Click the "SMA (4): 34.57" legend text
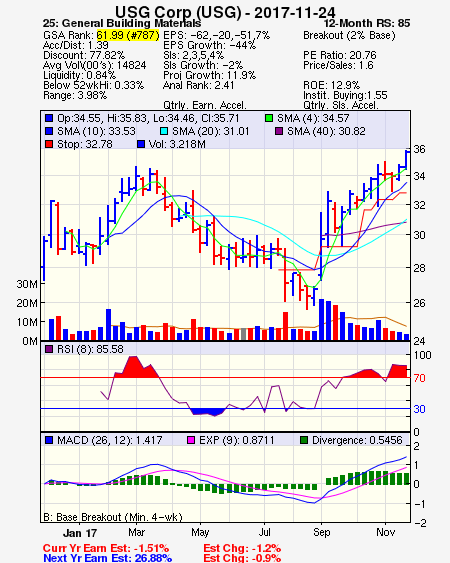This screenshot has height=563, width=450. pyautogui.click(x=313, y=118)
